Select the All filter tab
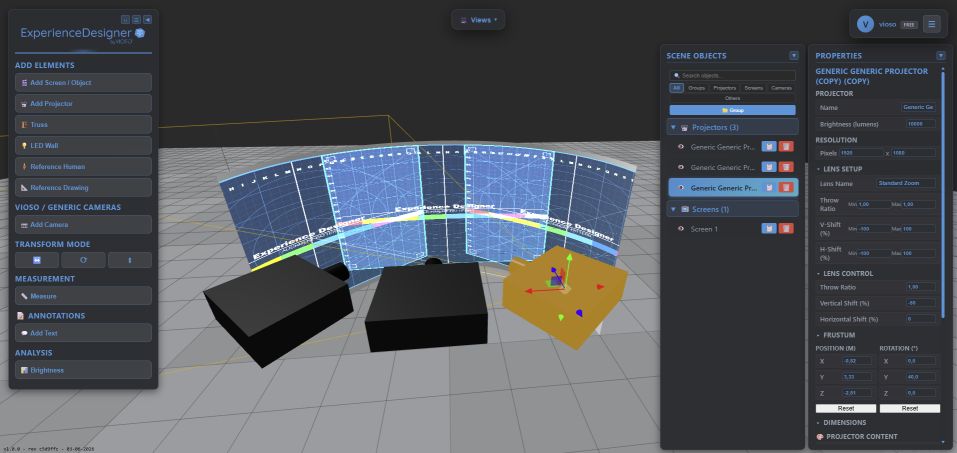 tap(676, 88)
